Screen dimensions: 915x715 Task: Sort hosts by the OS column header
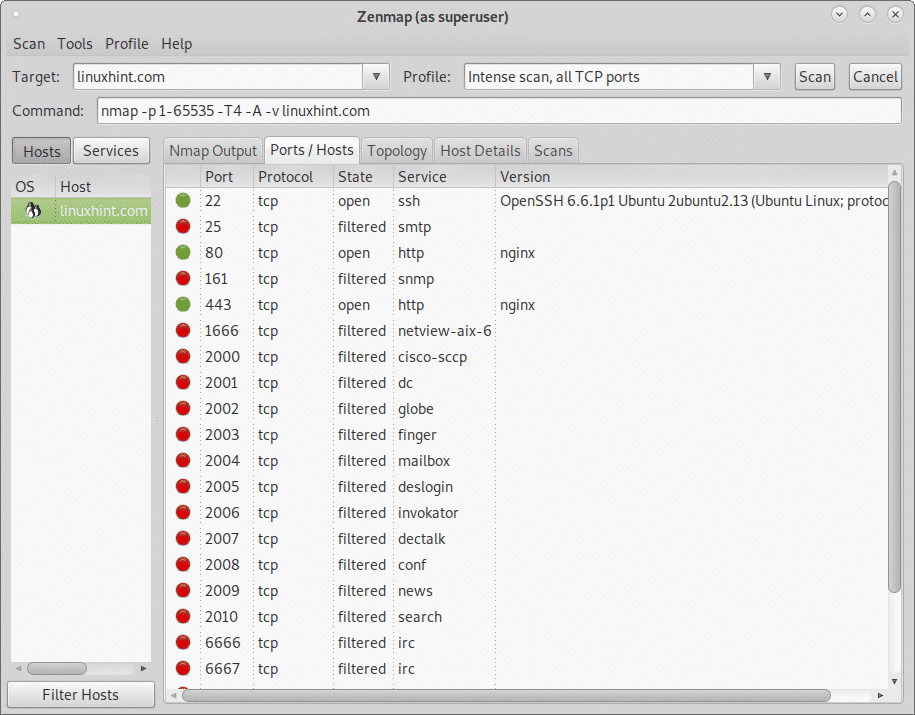[x=33, y=187]
